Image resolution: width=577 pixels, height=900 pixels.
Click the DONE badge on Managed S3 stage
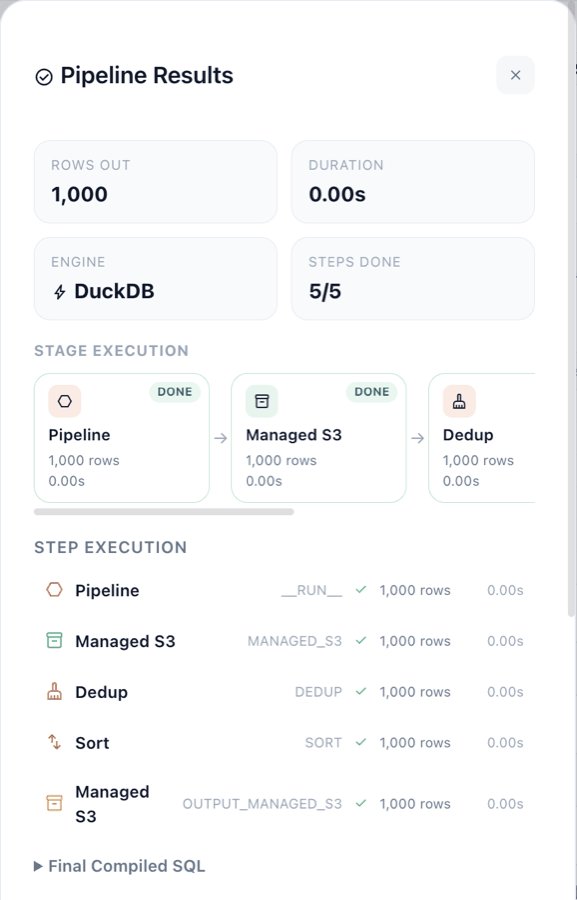tap(372, 391)
